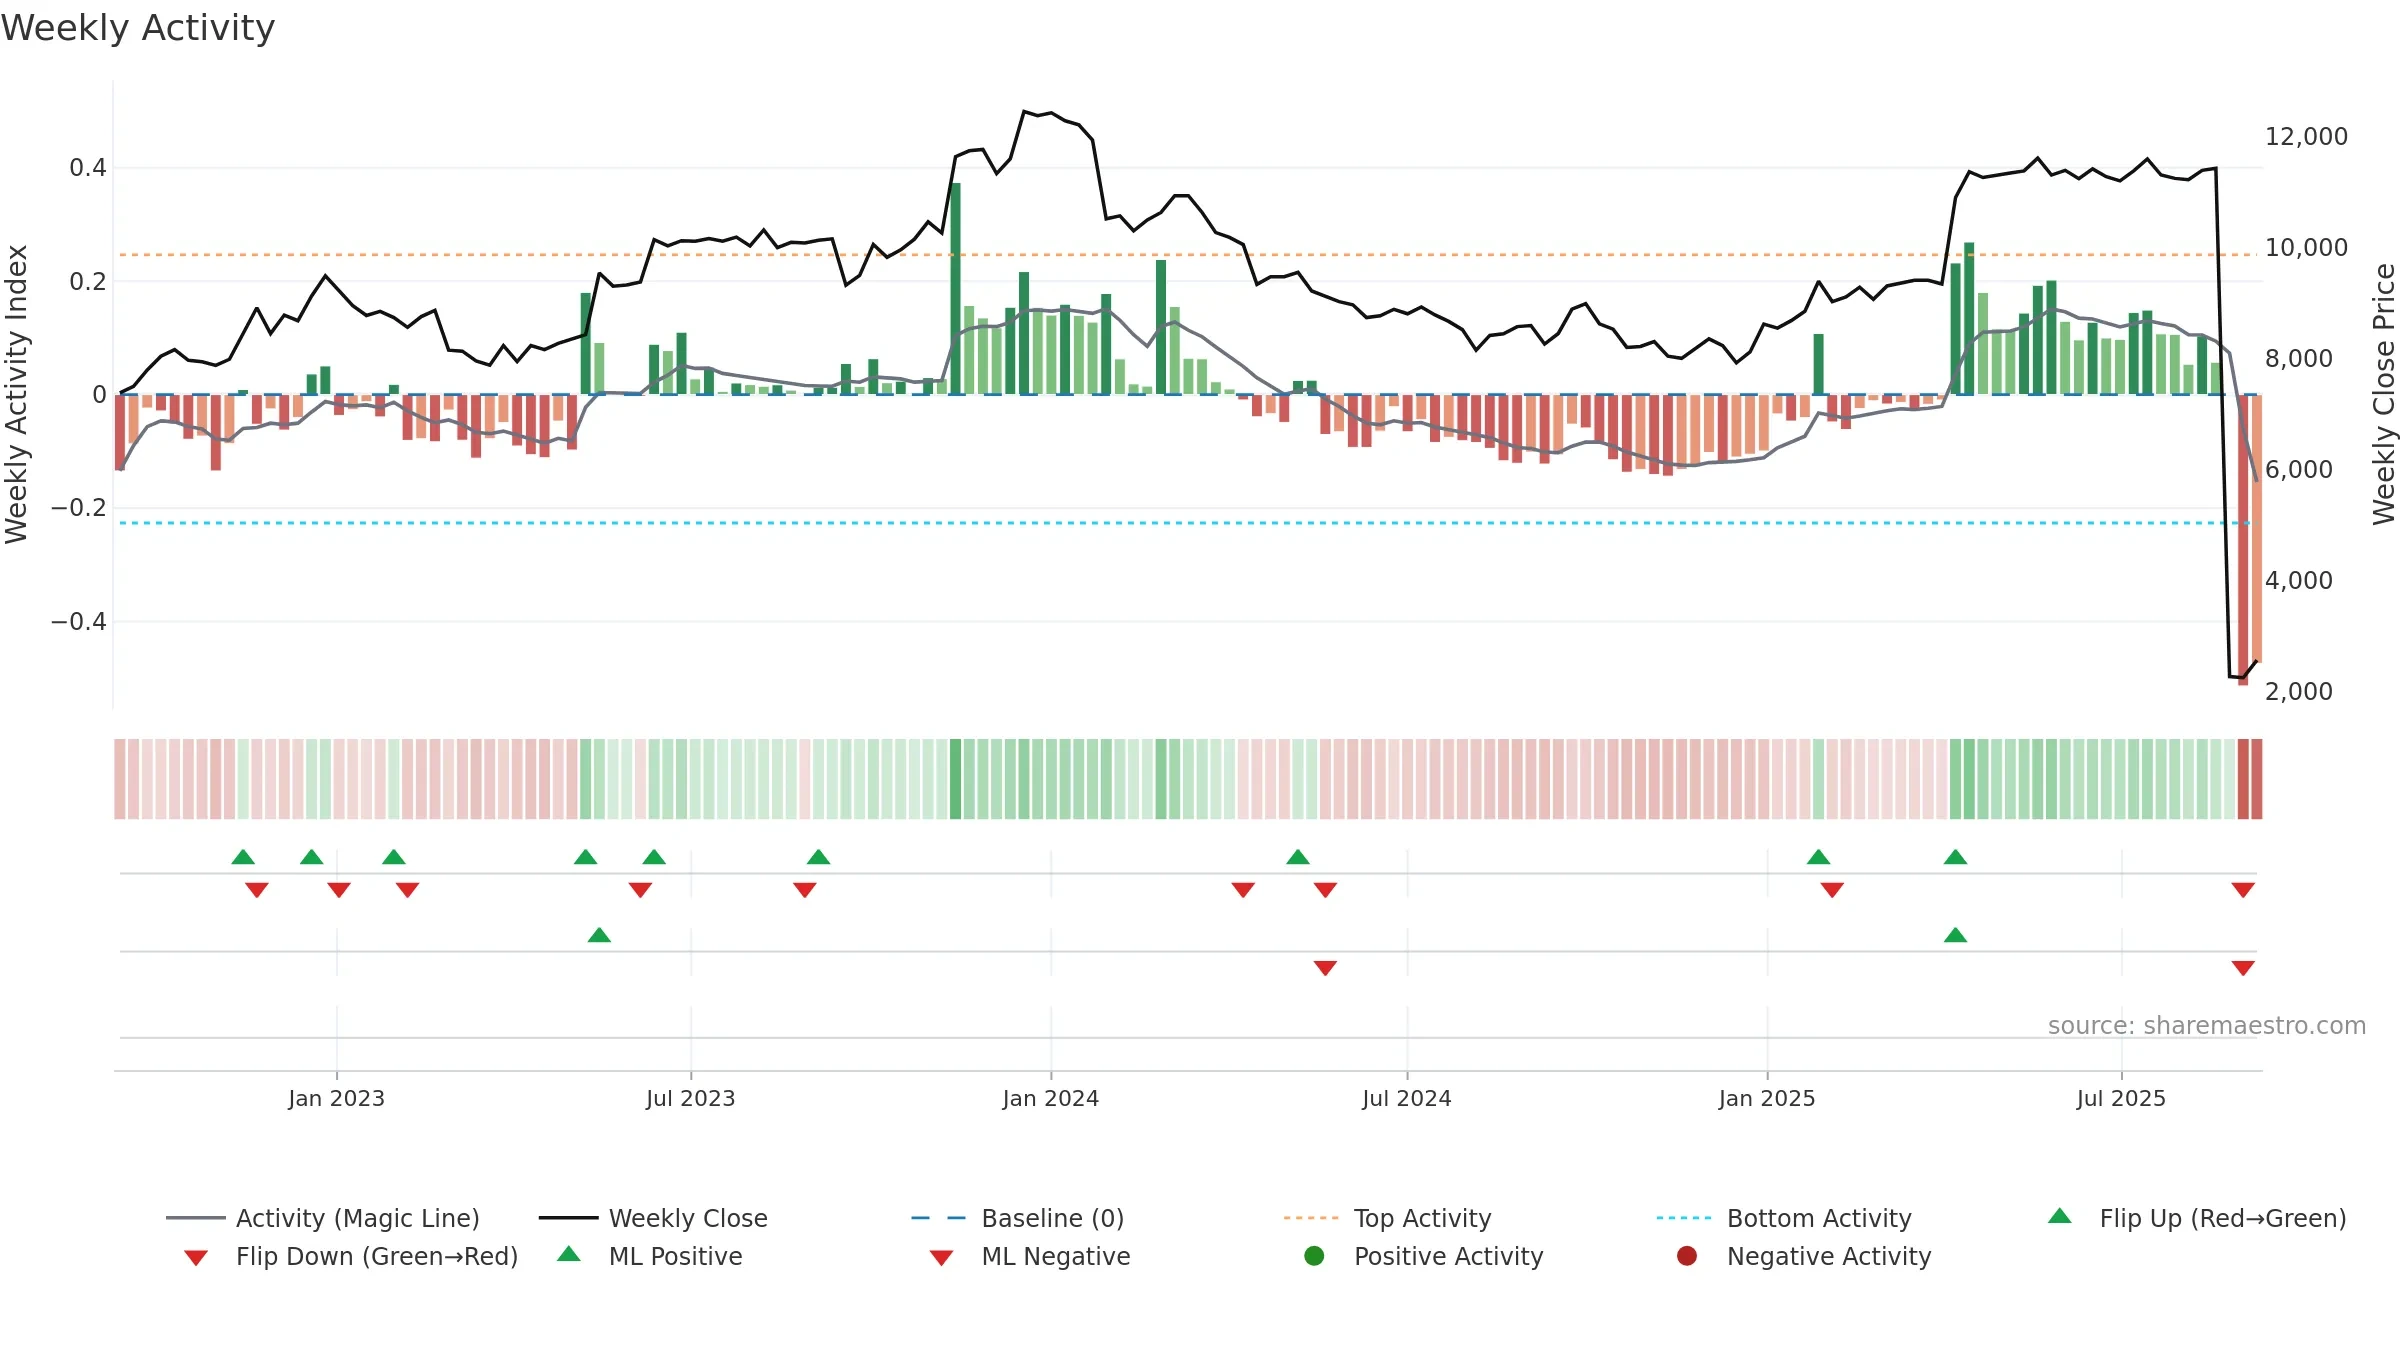Click the dark red heatmap cell at far right
Image resolution: width=2400 pixels, height=1350 pixels.
pyautogui.click(x=2243, y=779)
